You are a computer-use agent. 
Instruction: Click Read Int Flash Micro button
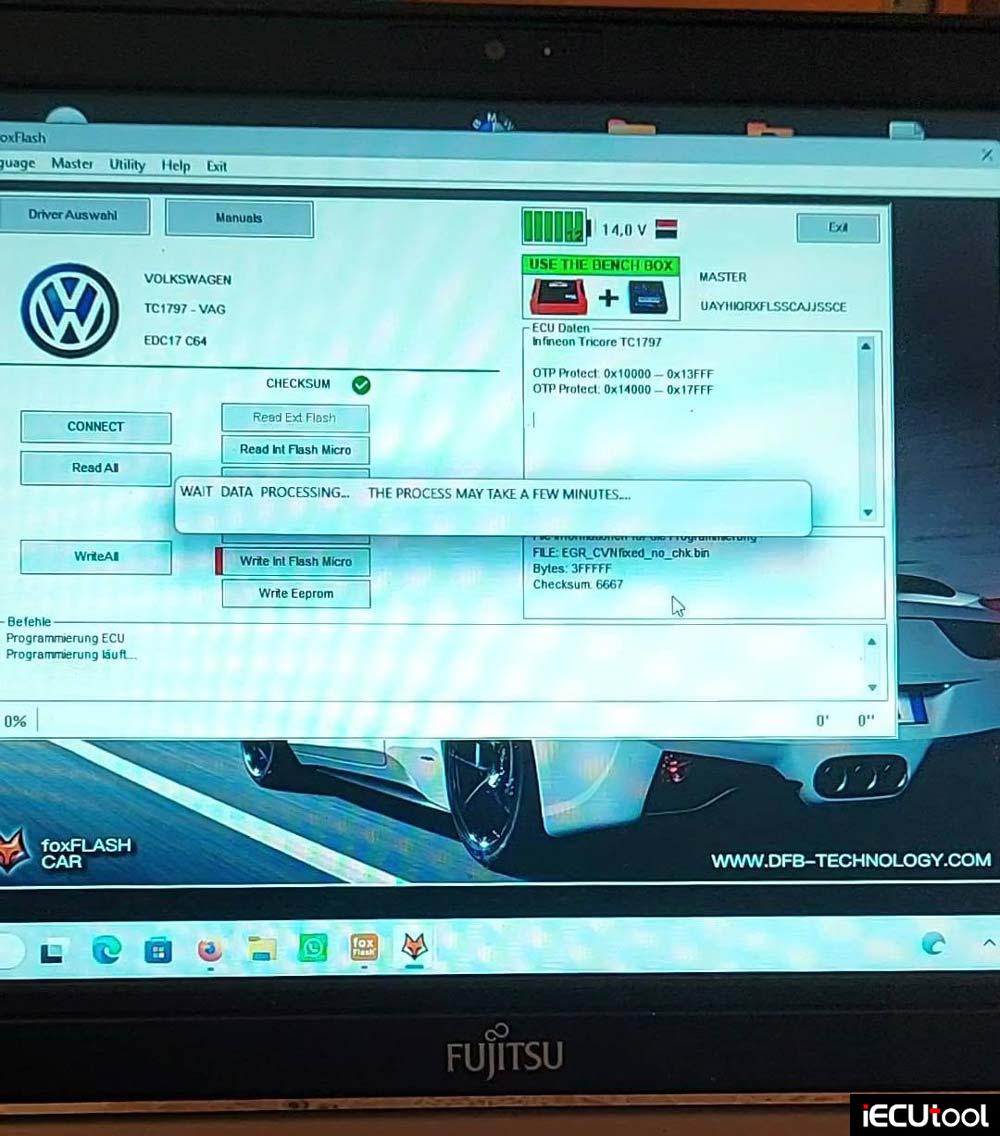tap(295, 450)
